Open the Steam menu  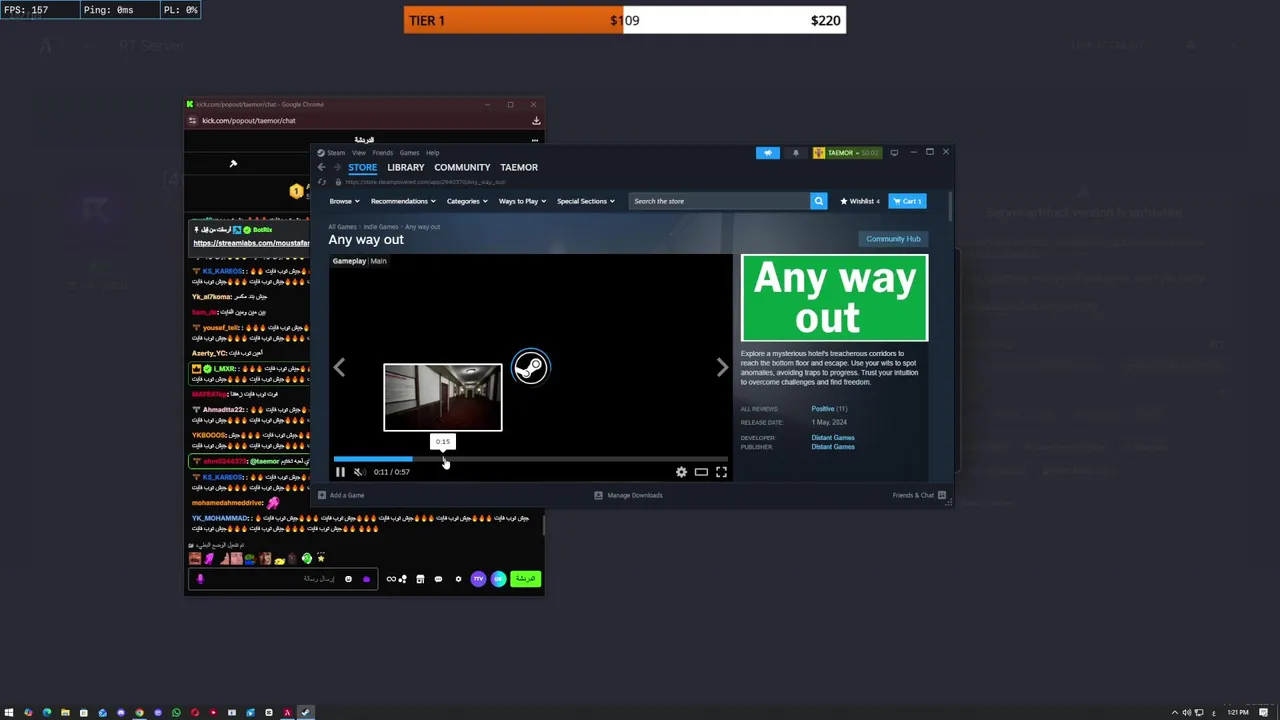[x=336, y=153]
